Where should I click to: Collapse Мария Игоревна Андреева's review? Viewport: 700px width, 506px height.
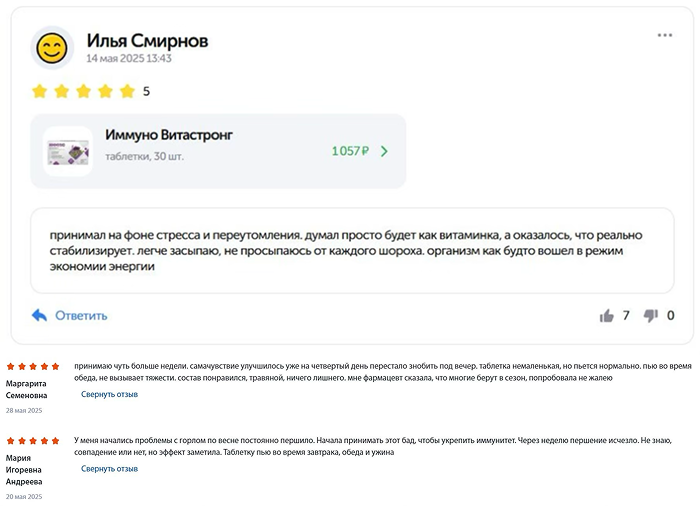point(109,468)
